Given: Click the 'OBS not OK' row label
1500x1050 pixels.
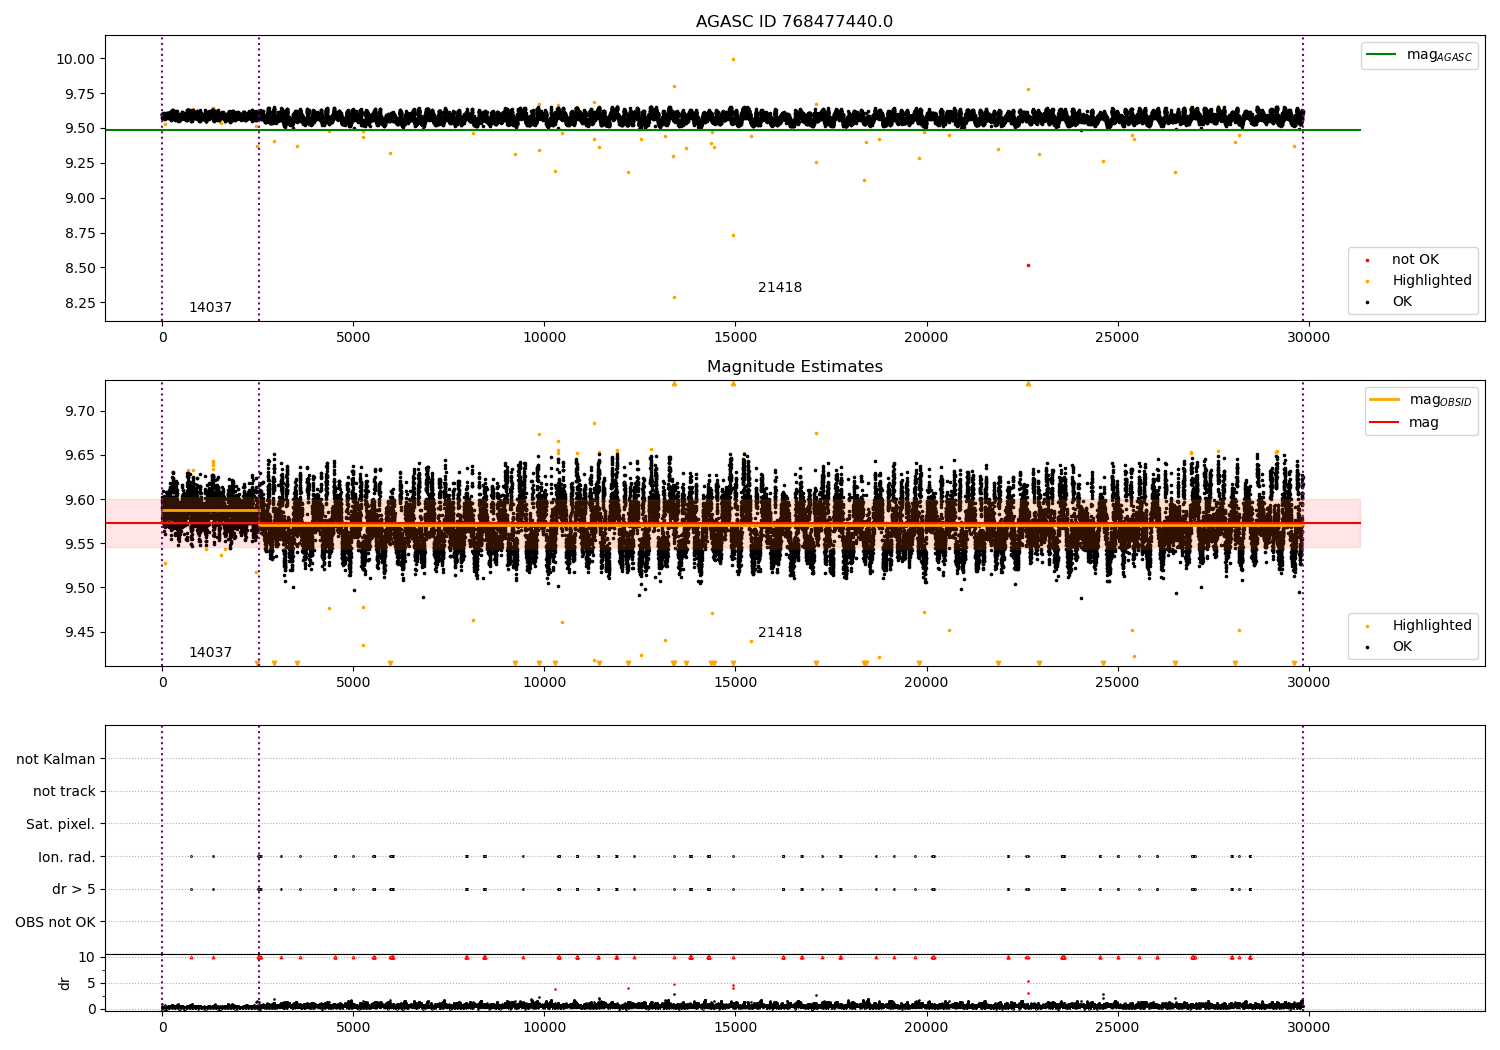Looking at the screenshot, I should click(55, 922).
